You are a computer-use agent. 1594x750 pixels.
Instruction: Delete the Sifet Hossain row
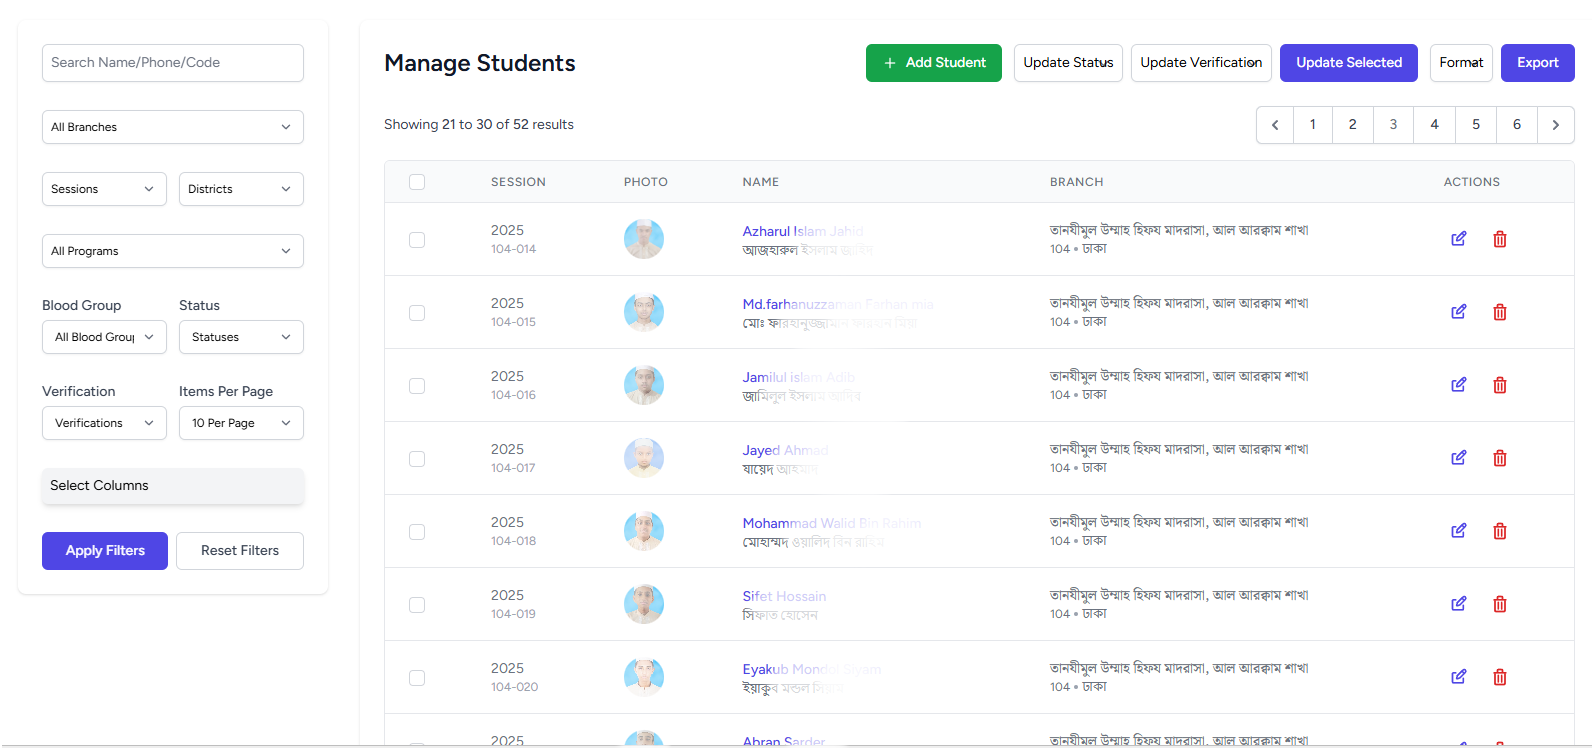pyautogui.click(x=1499, y=604)
